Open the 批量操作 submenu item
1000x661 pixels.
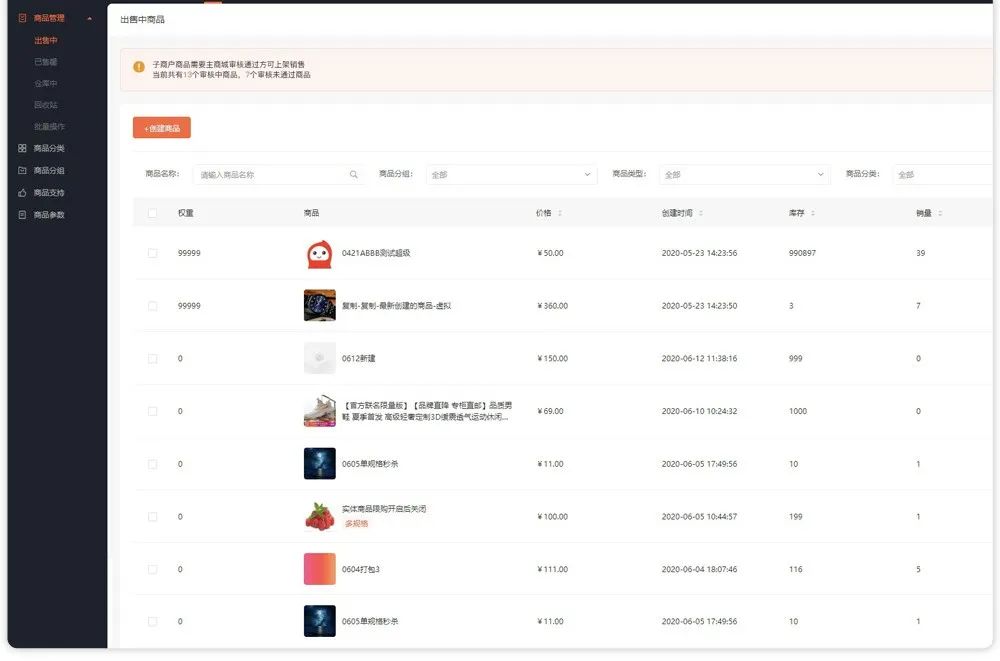pyautogui.click(x=50, y=126)
